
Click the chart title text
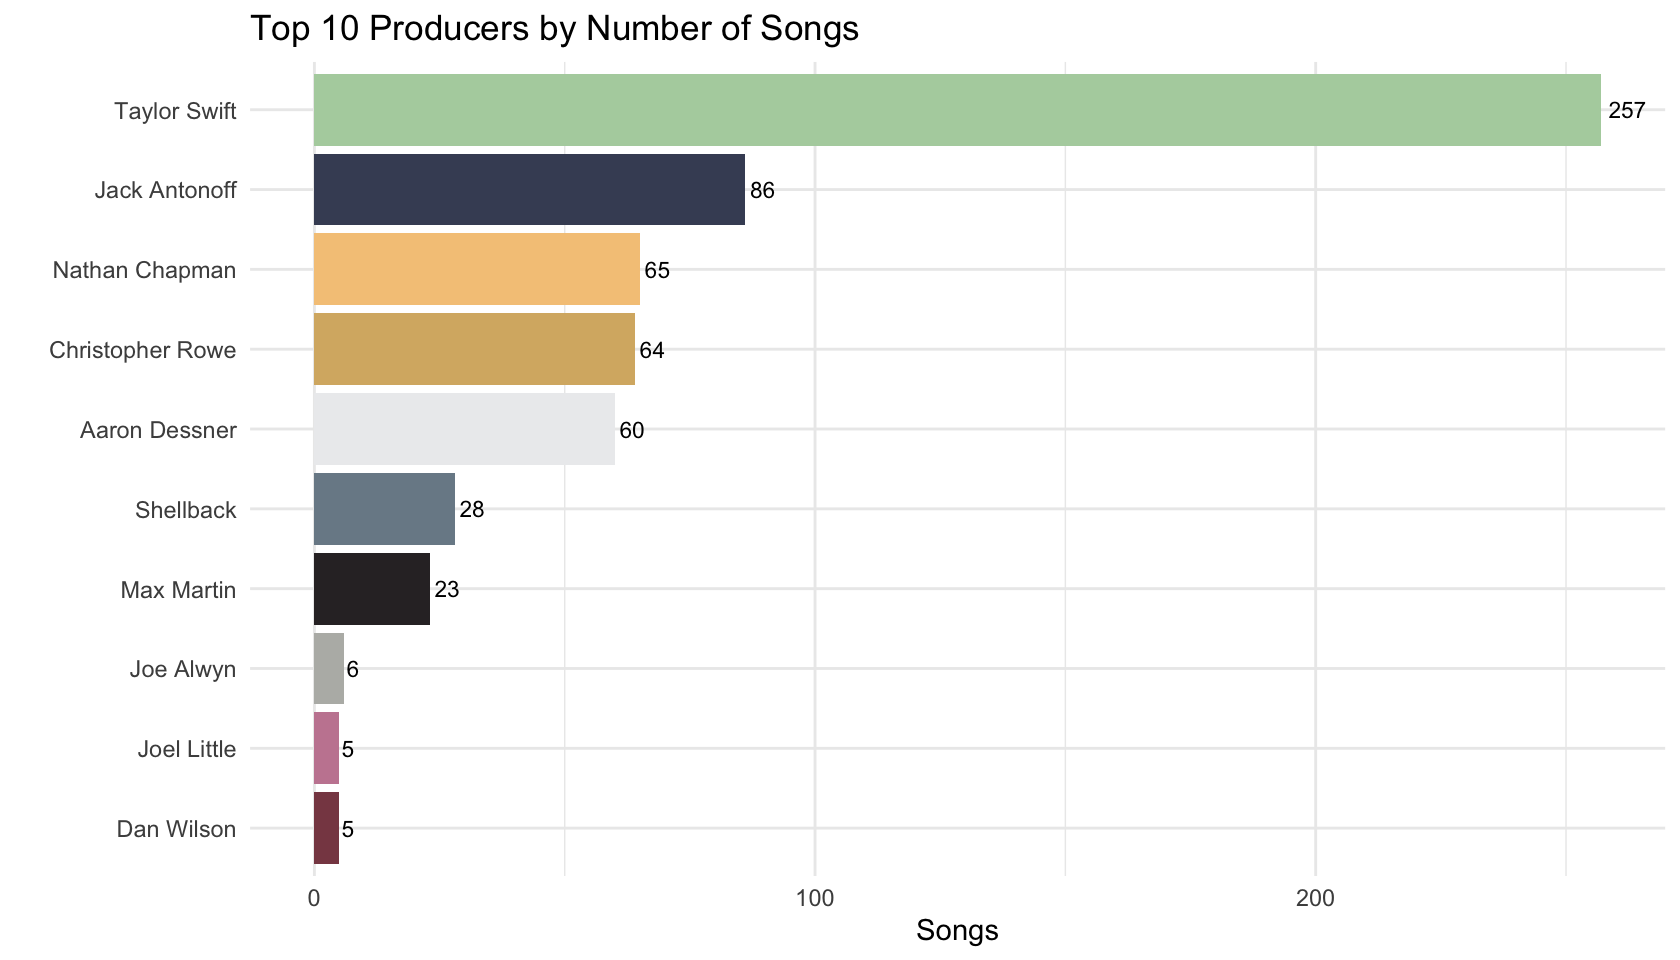[554, 28]
